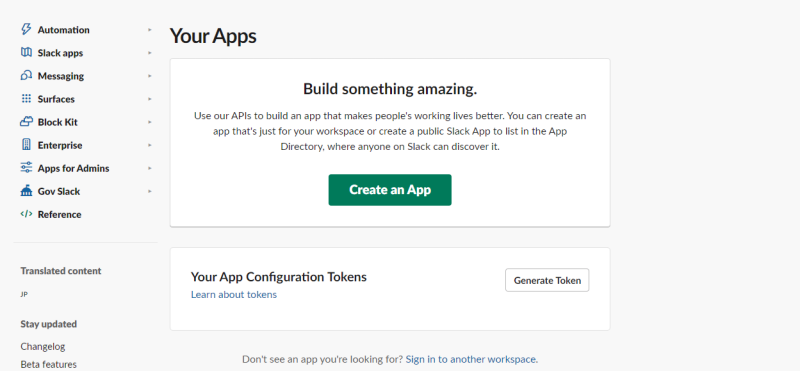Click the Block Kit icon
Viewport: 800px width, 371px height.
[x=26, y=122]
